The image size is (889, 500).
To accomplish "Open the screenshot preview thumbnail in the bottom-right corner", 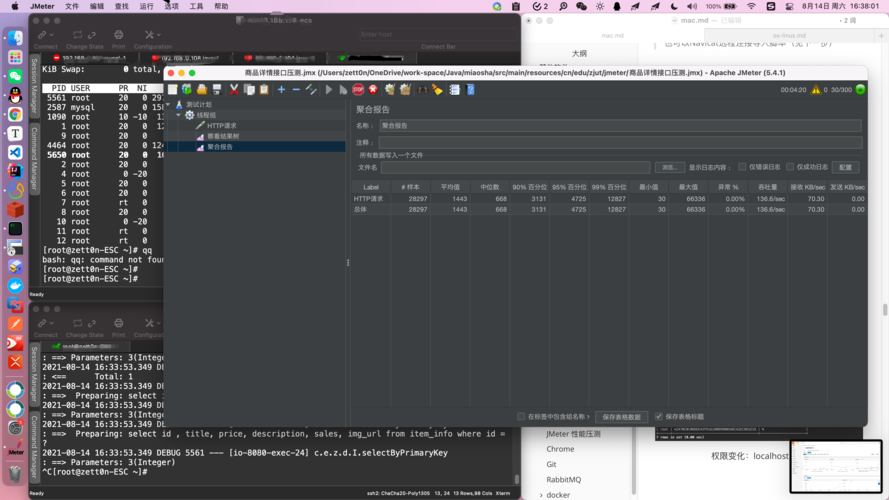I will click(836, 466).
